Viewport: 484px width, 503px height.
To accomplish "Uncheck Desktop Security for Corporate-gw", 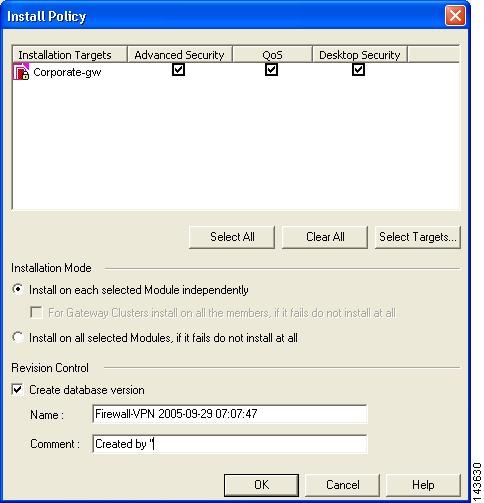I will pyautogui.click(x=358, y=70).
